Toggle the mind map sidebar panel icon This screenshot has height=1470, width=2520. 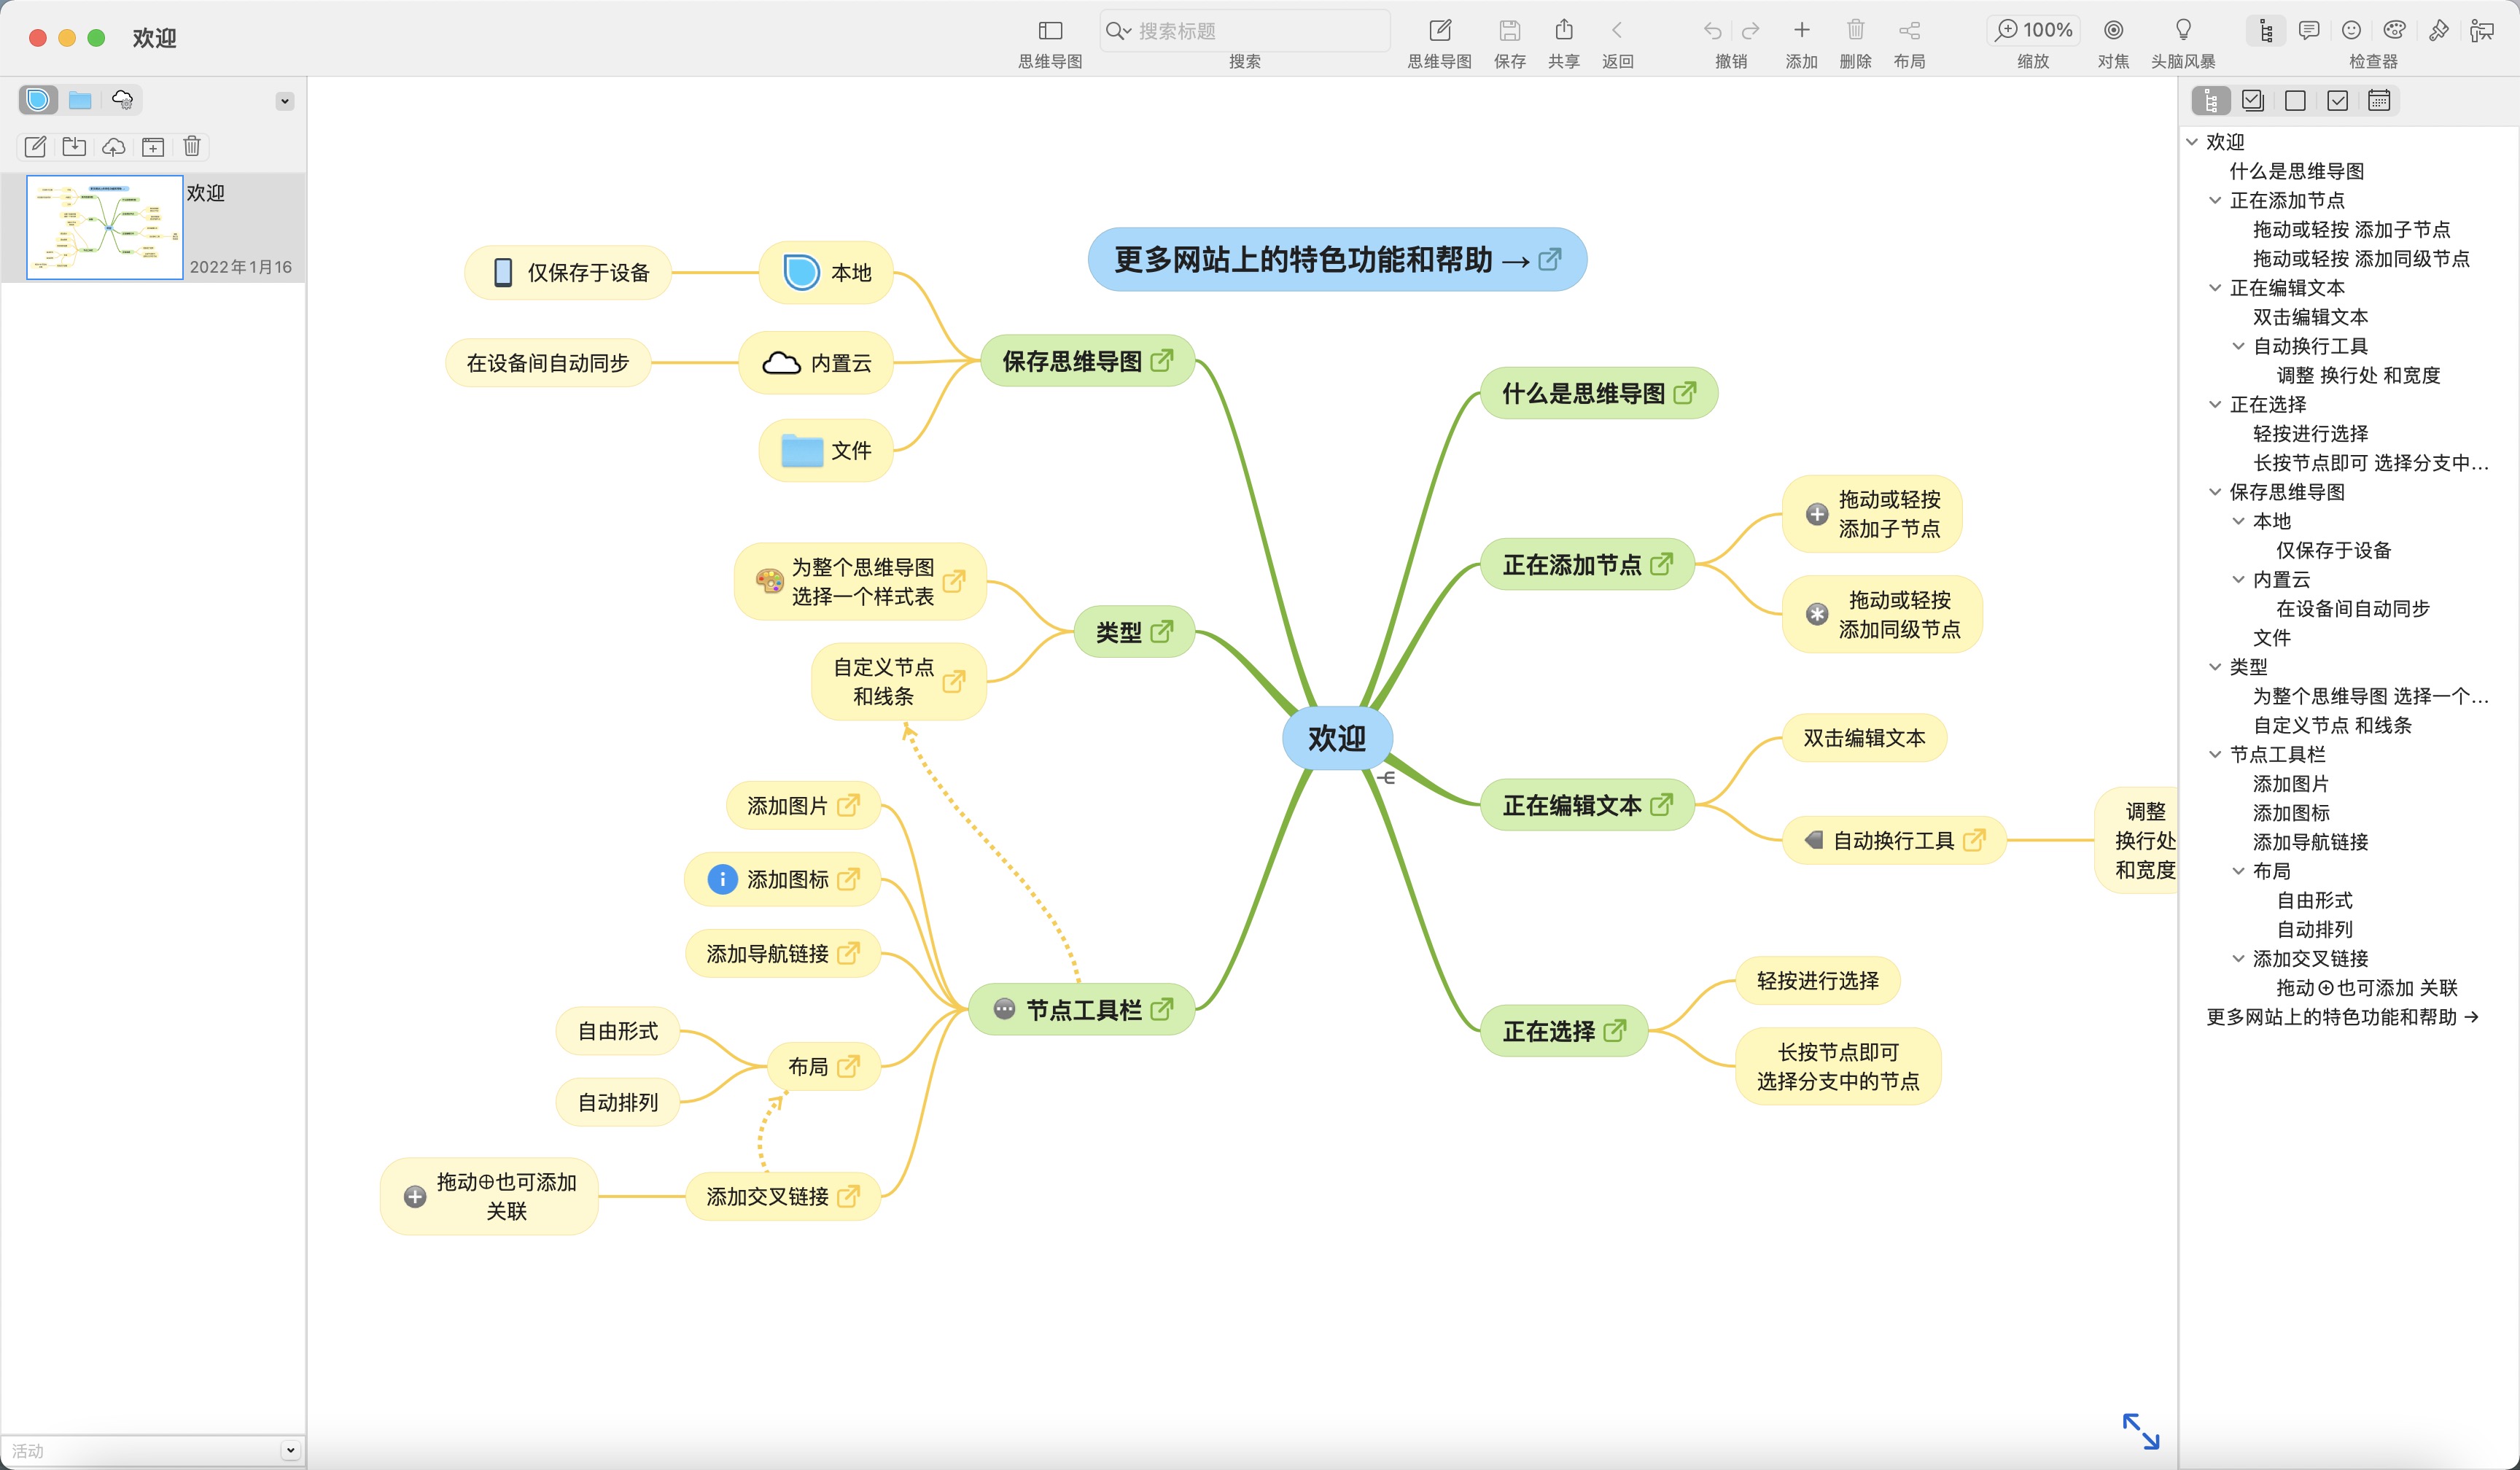(x=1050, y=31)
